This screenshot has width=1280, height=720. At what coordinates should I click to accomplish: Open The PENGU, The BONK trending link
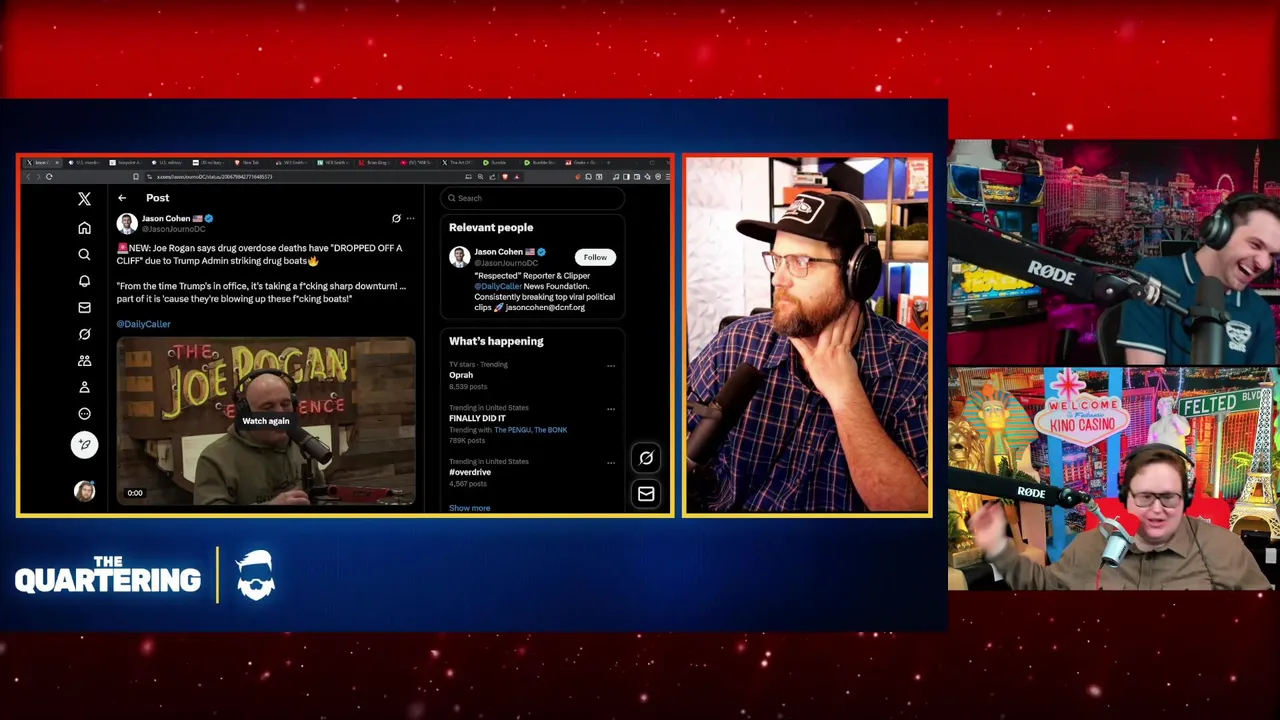pyautogui.click(x=530, y=430)
